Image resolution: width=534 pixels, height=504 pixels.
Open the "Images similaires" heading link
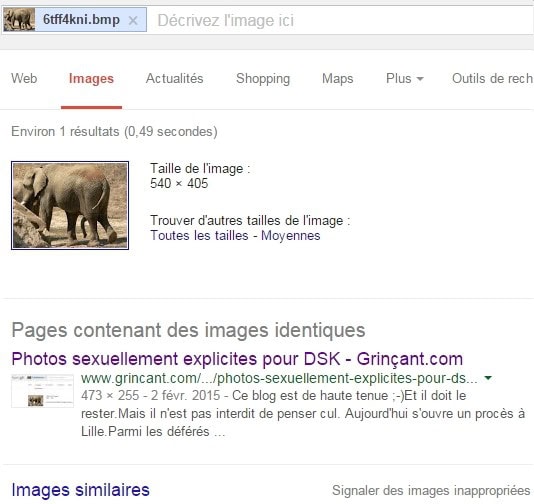coord(80,490)
